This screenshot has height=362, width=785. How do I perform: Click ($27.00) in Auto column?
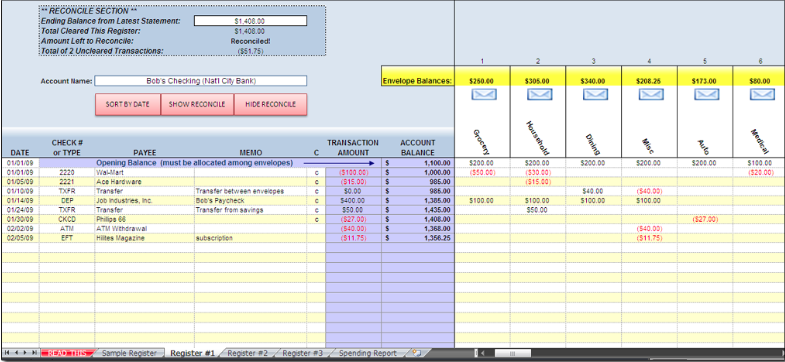[x=705, y=219]
